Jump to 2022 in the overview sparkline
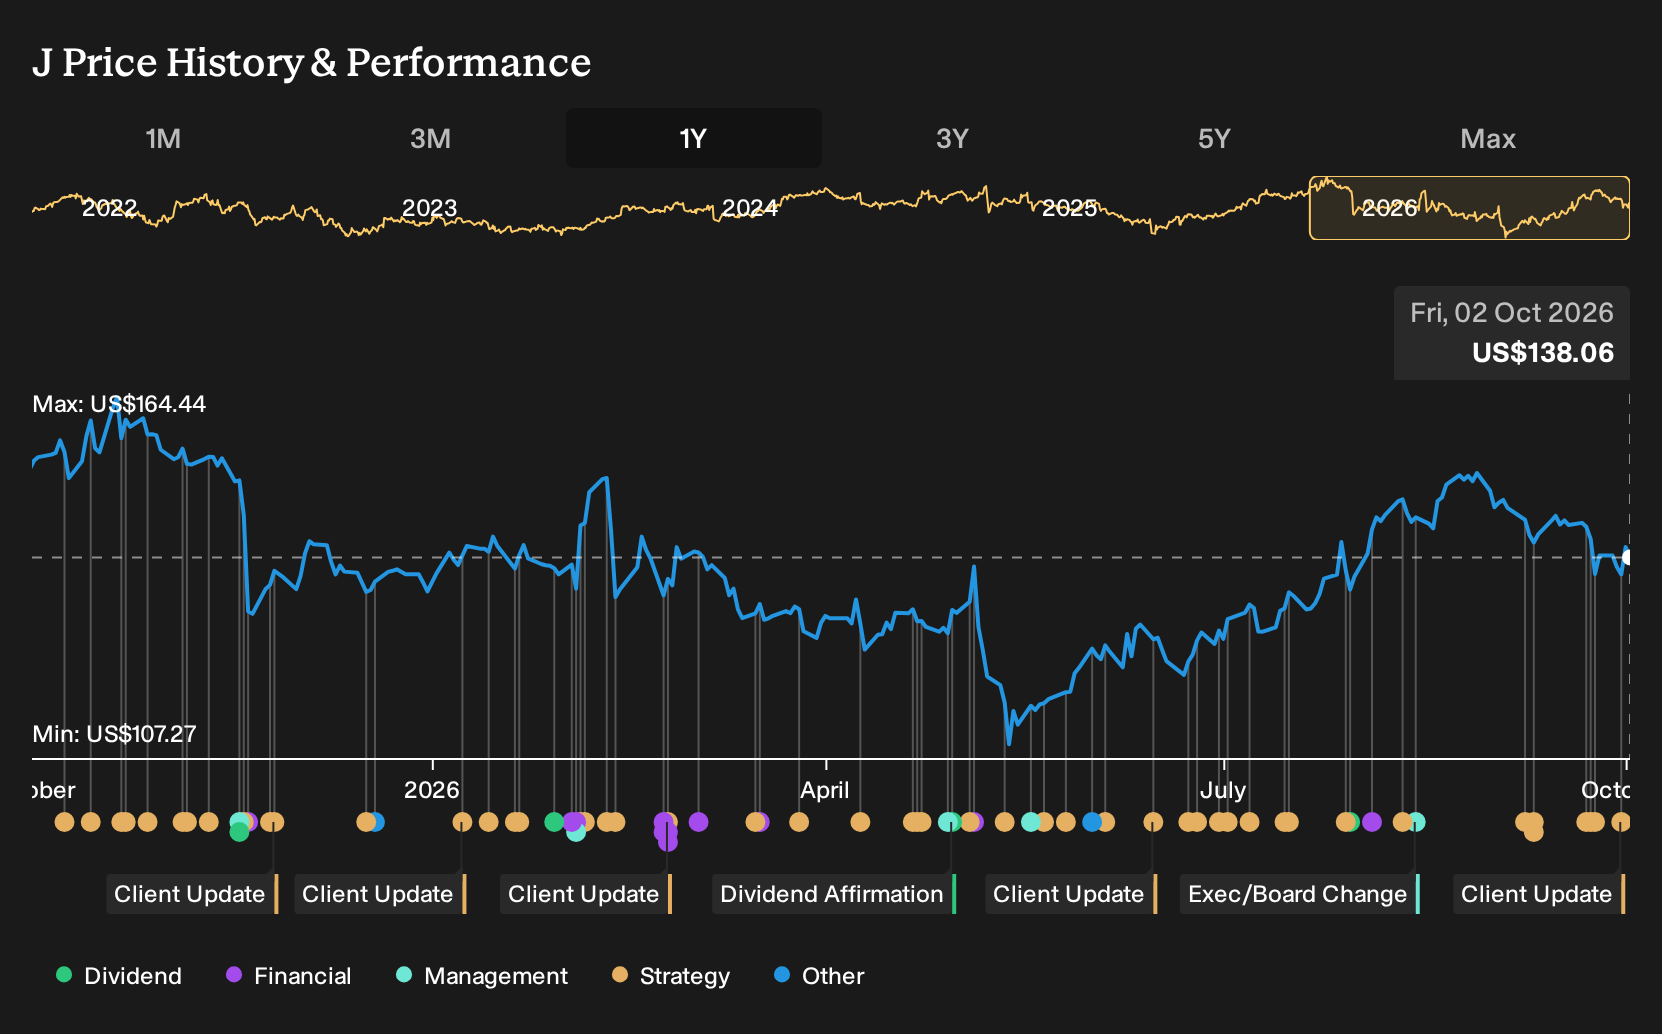The image size is (1662, 1034). [x=109, y=208]
